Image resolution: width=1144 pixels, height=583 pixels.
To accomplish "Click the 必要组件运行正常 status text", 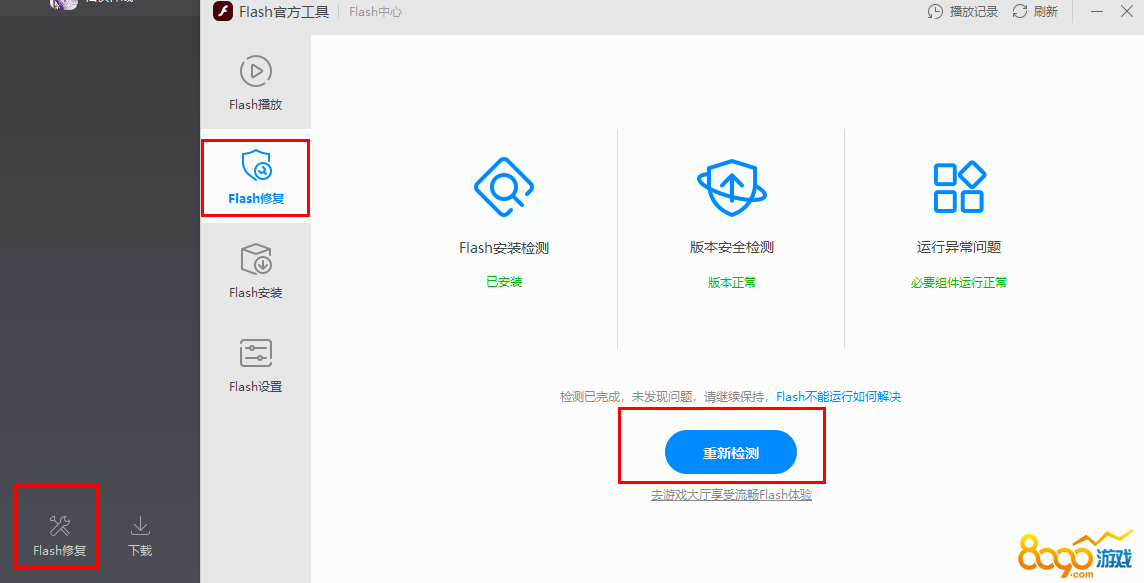I will point(959,282).
